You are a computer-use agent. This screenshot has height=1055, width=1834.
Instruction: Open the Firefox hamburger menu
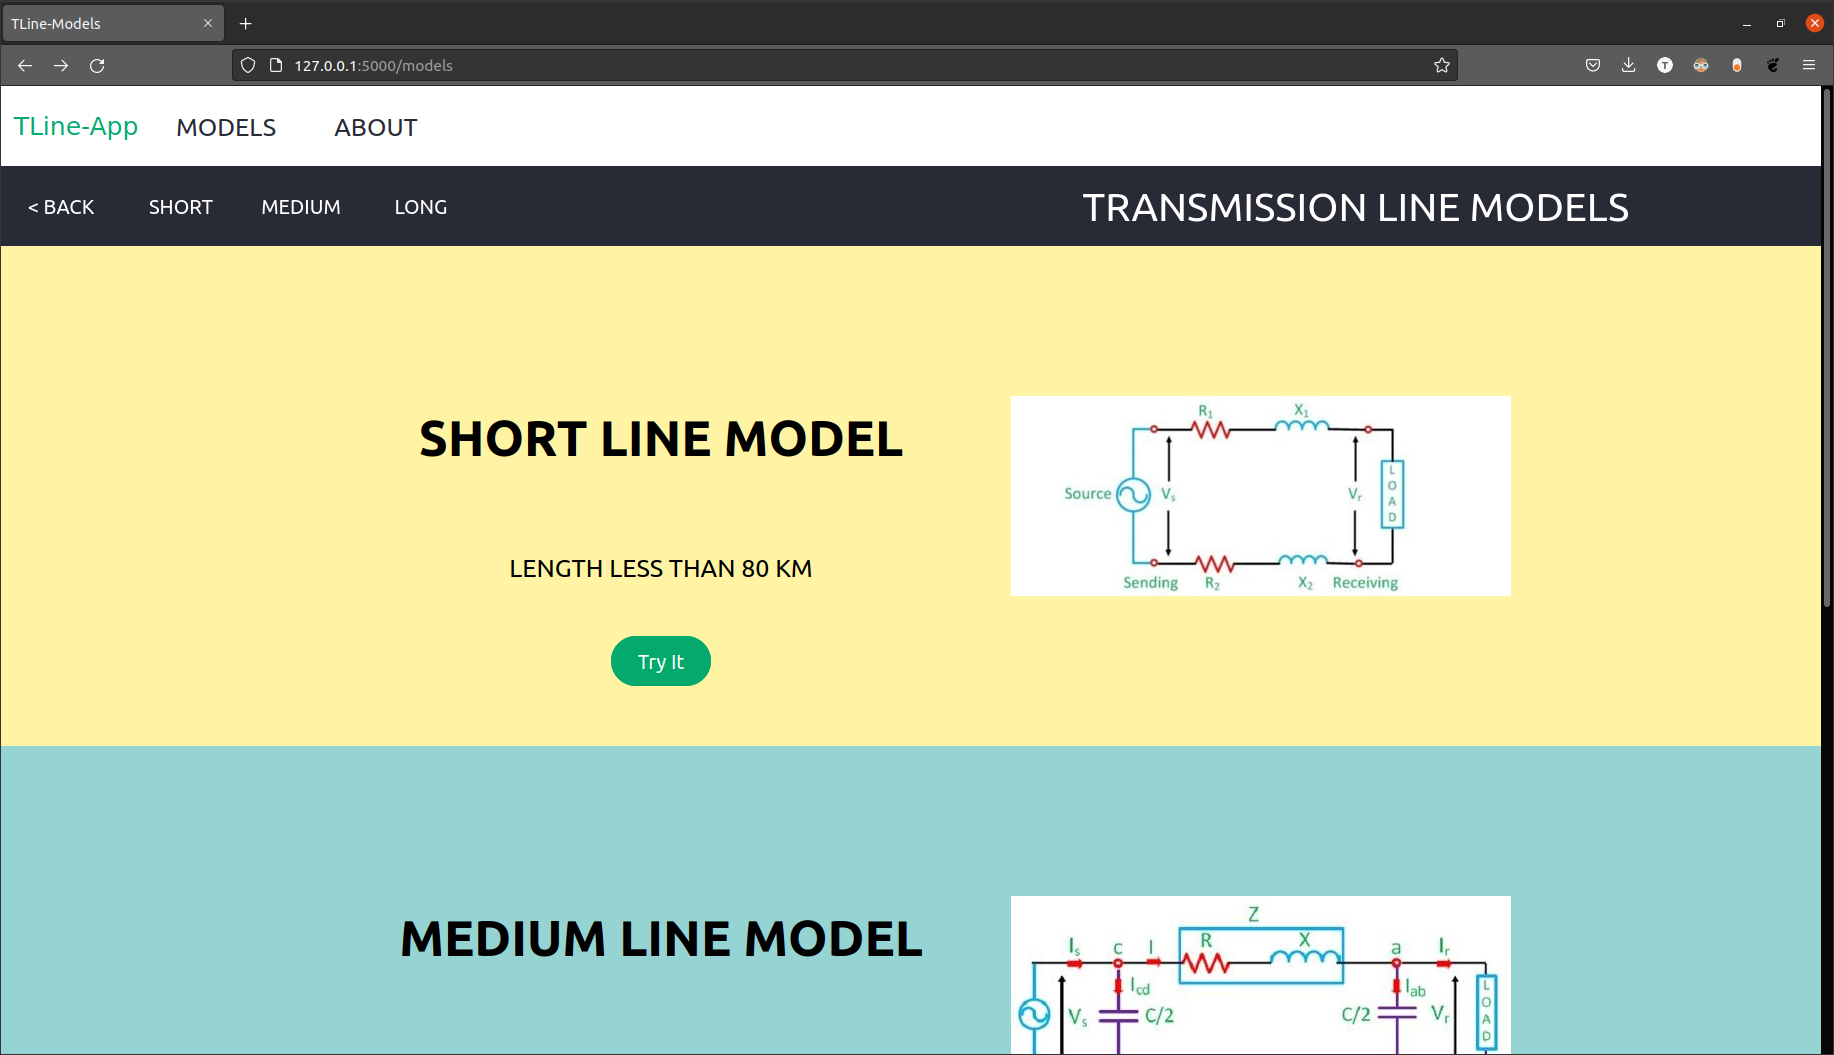tap(1809, 65)
